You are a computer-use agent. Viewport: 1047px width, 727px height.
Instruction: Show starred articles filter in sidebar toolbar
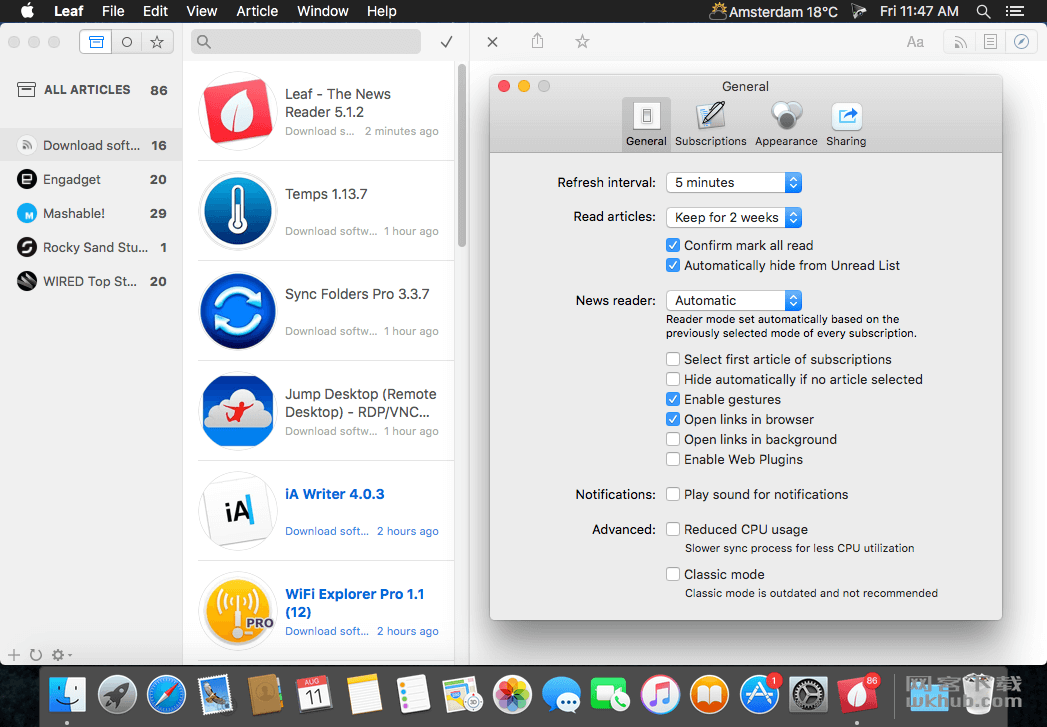coord(158,42)
